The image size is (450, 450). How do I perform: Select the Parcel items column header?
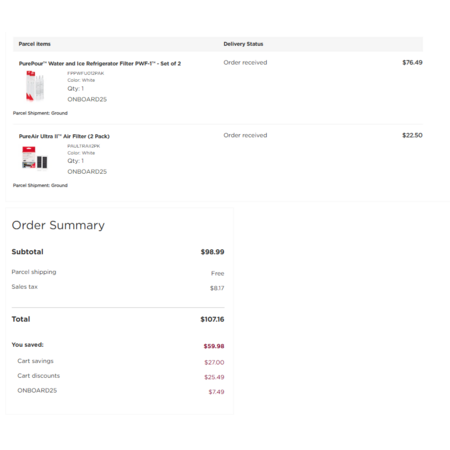click(34, 44)
